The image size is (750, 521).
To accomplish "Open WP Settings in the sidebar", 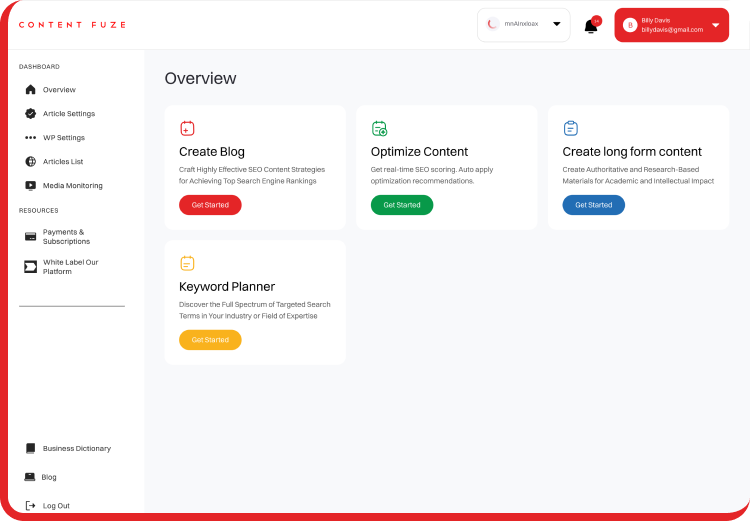I will (x=63, y=138).
